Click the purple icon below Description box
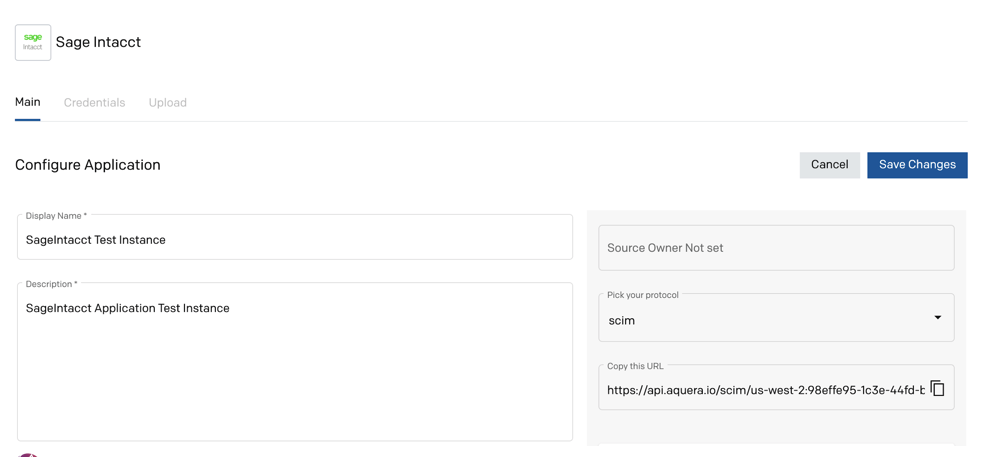Image resolution: width=1007 pixels, height=457 pixels. [x=28, y=454]
